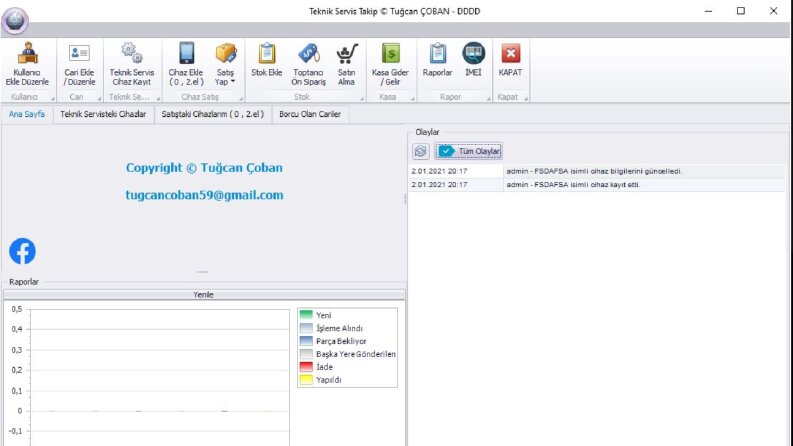793x446 pixels.
Task: Open Cari Ekle / Düzenle icon
Action: pos(79,54)
